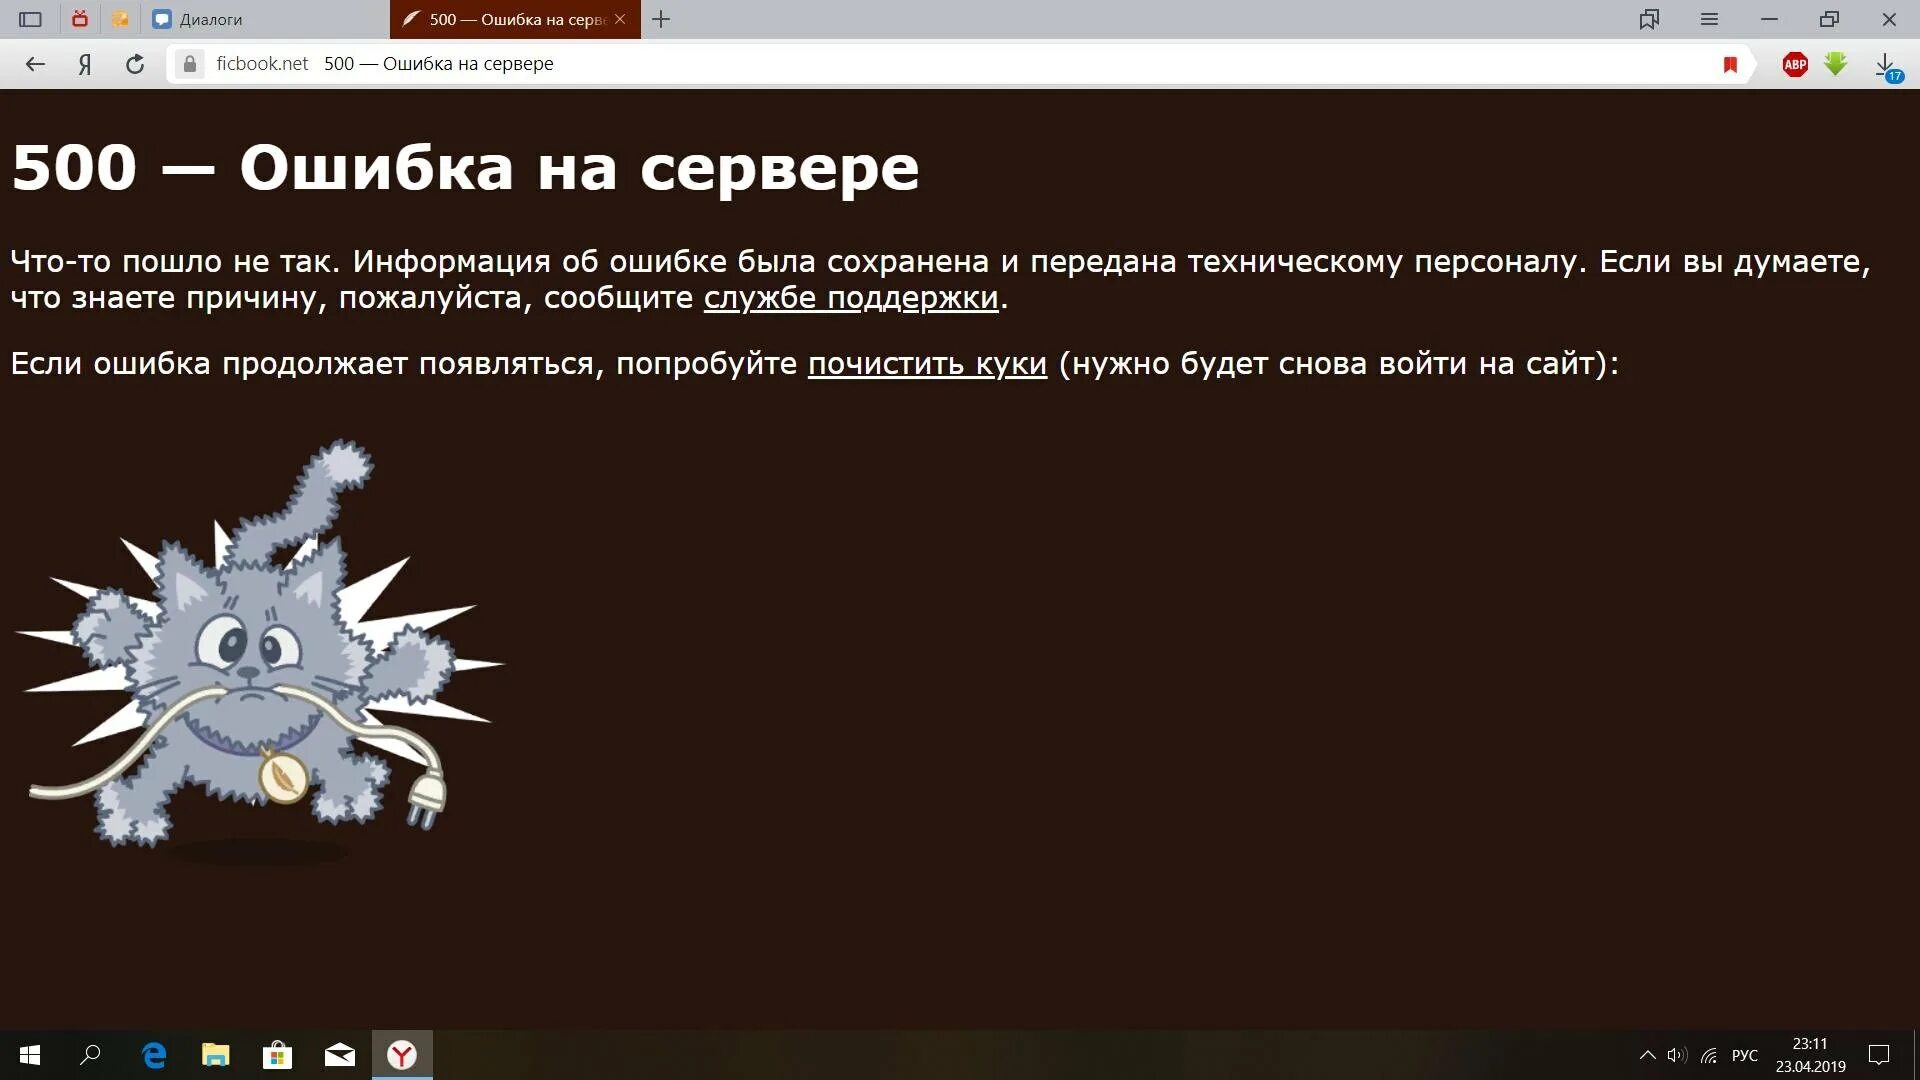Click the padlock site security icon

tap(189, 64)
